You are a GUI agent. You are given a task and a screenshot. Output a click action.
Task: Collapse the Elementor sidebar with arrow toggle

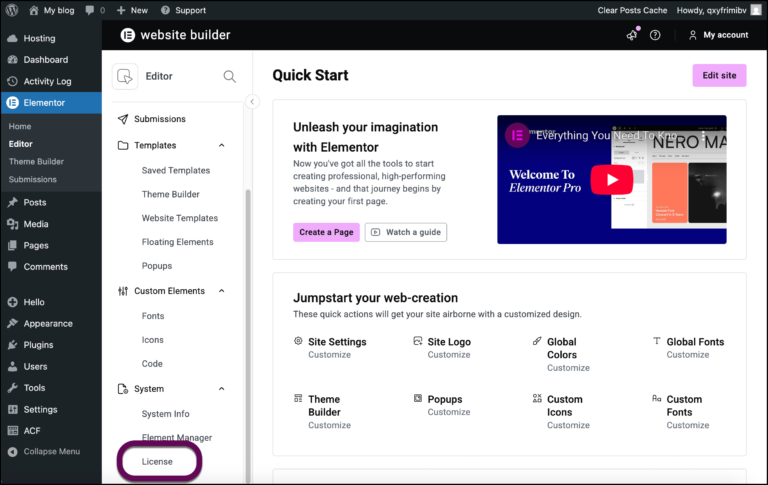(252, 102)
